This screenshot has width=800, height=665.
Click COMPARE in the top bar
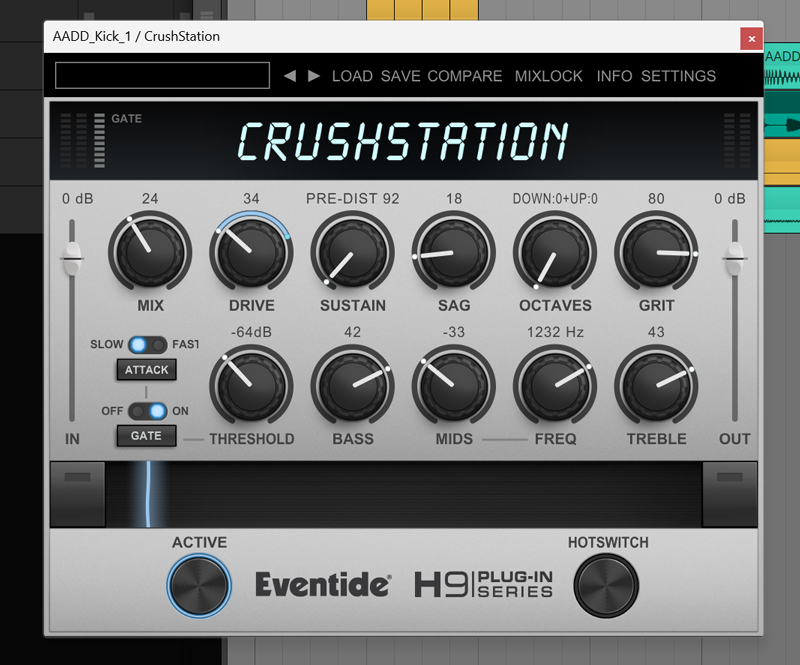(465, 76)
